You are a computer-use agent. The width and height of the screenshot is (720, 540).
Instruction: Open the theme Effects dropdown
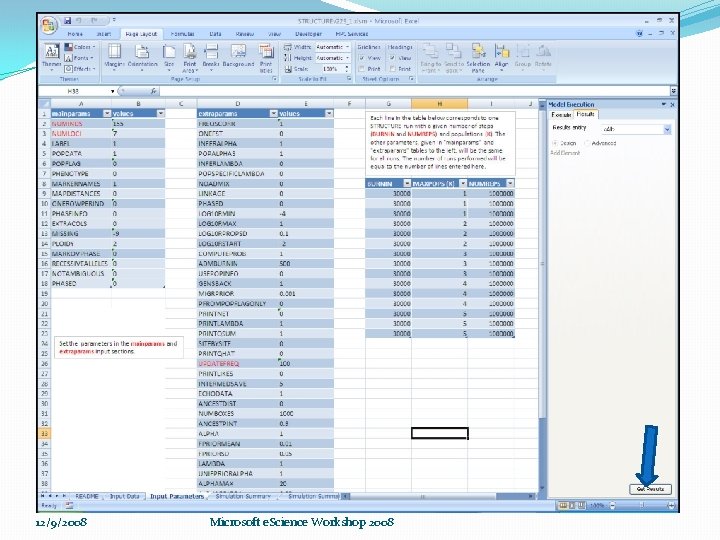coord(80,69)
